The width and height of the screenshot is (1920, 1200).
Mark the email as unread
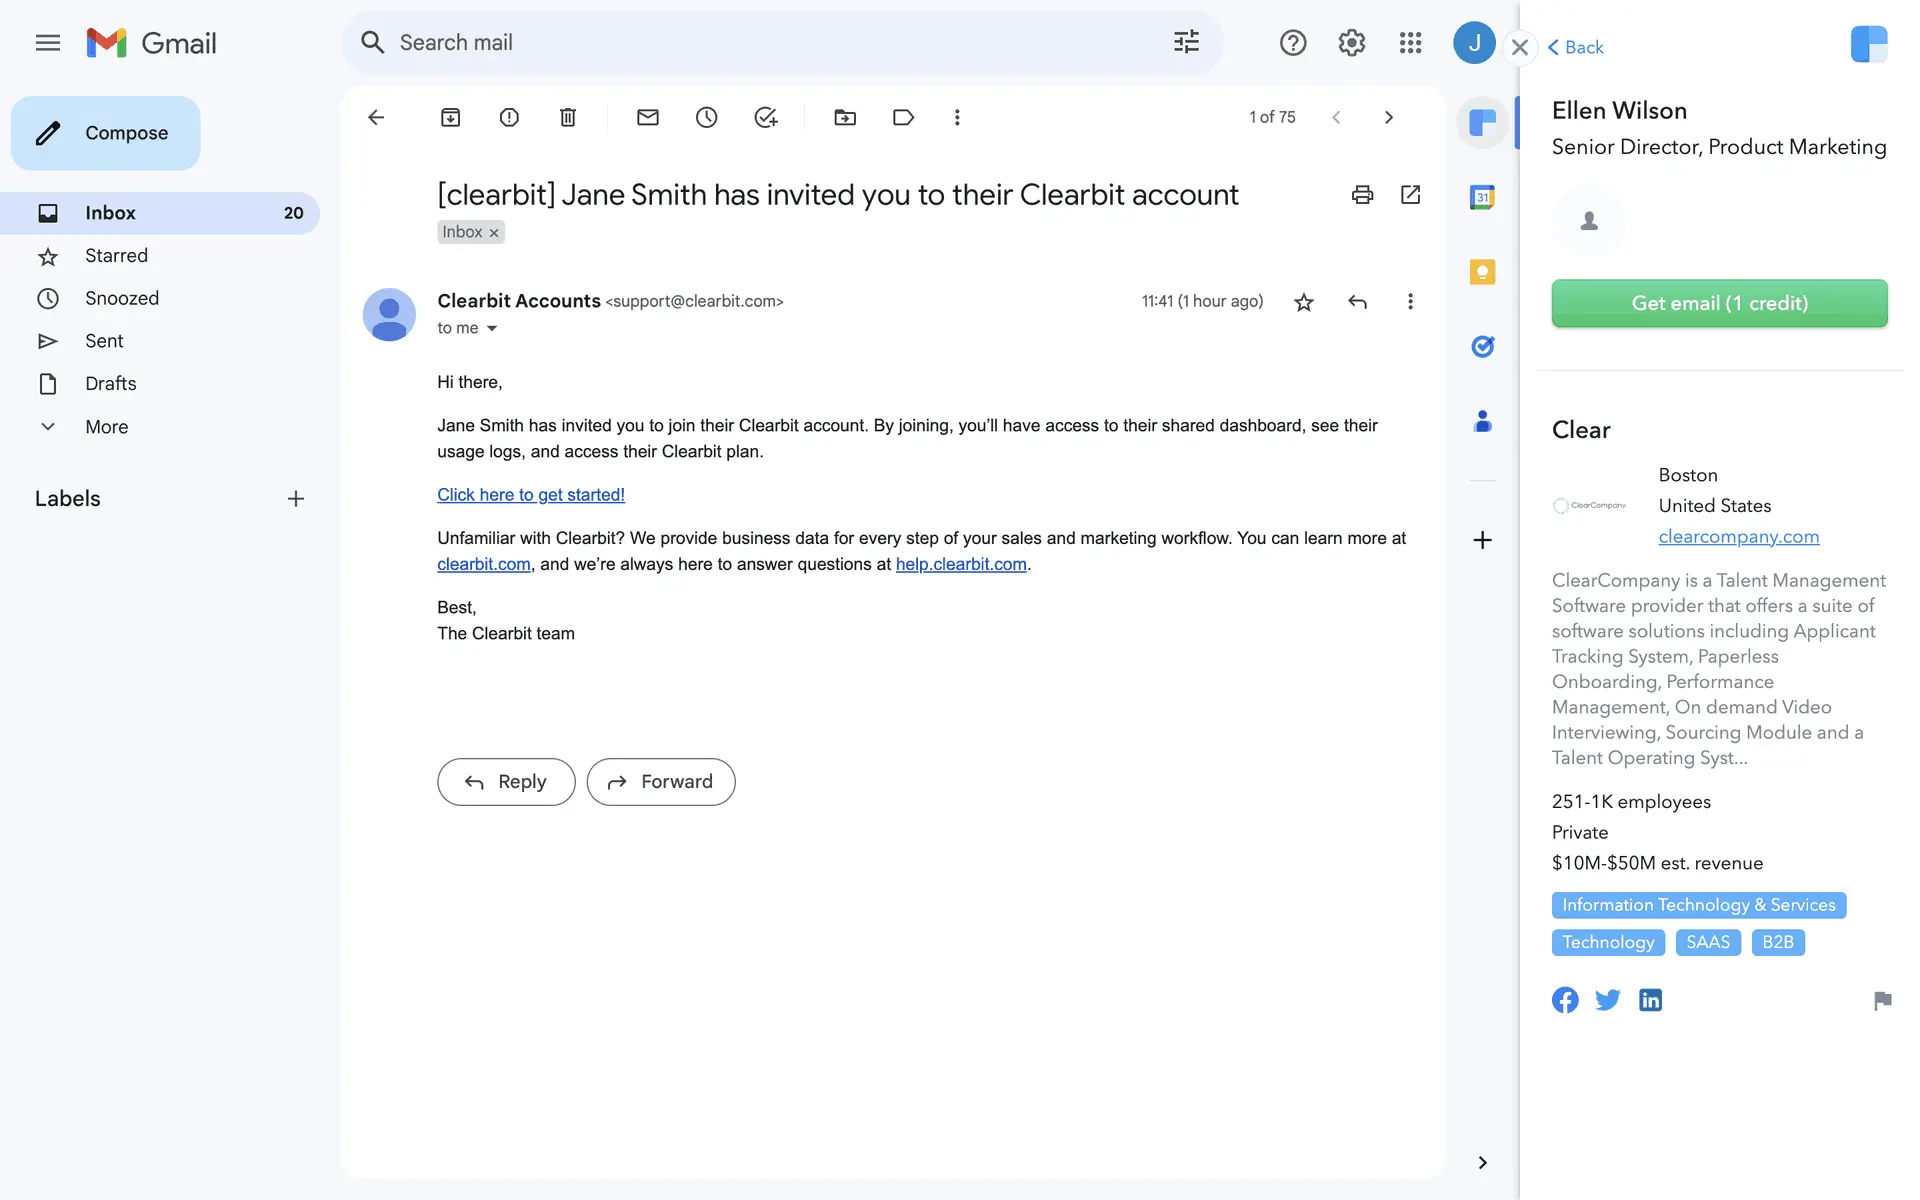(647, 118)
